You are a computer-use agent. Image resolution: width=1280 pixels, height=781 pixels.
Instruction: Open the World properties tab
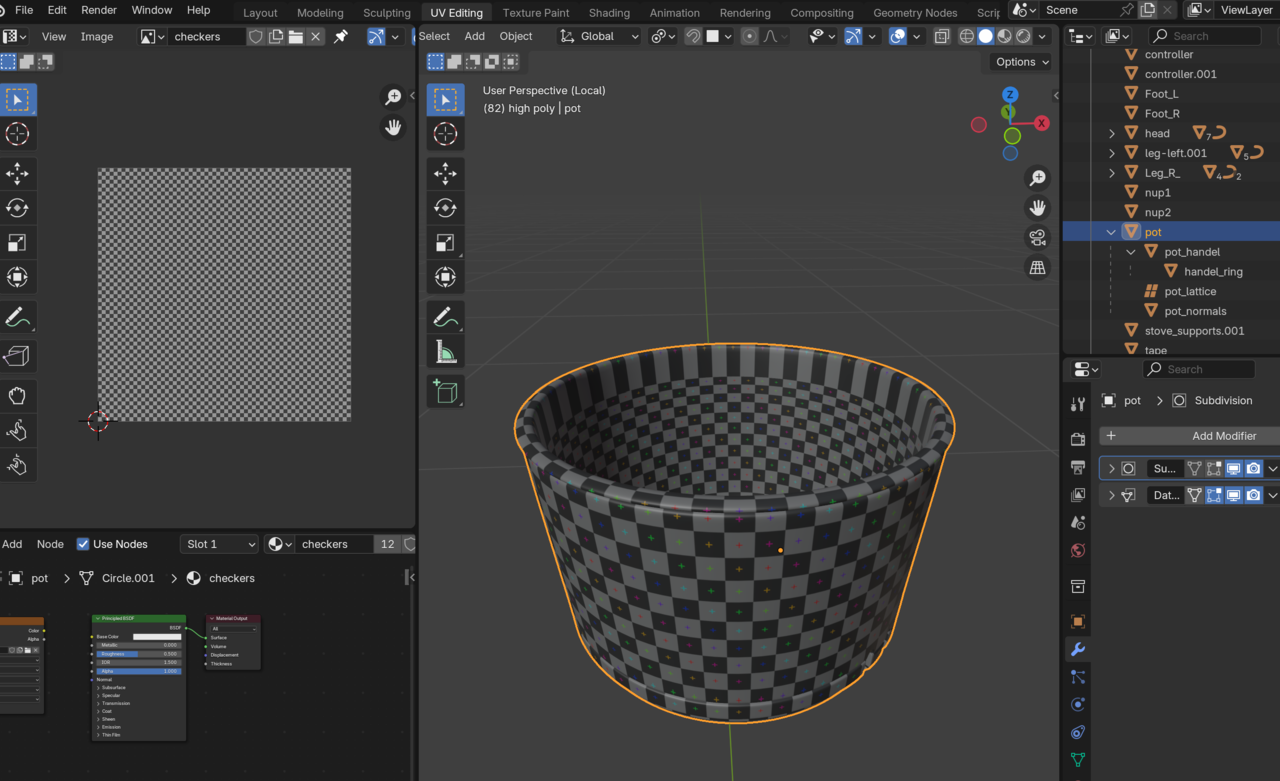click(x=1078, y=551)
